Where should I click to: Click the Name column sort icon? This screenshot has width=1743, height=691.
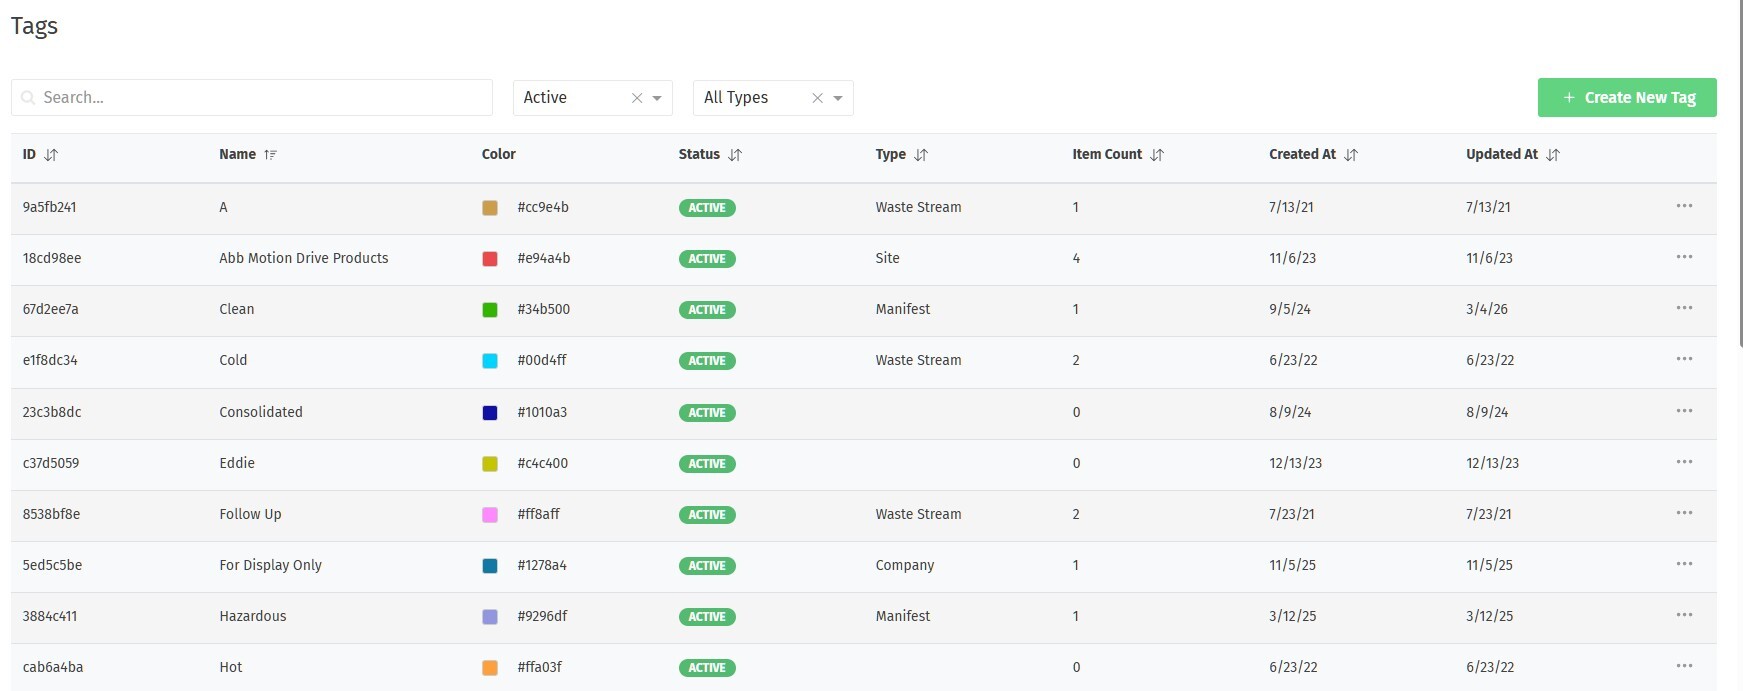[x=270, y=155]
